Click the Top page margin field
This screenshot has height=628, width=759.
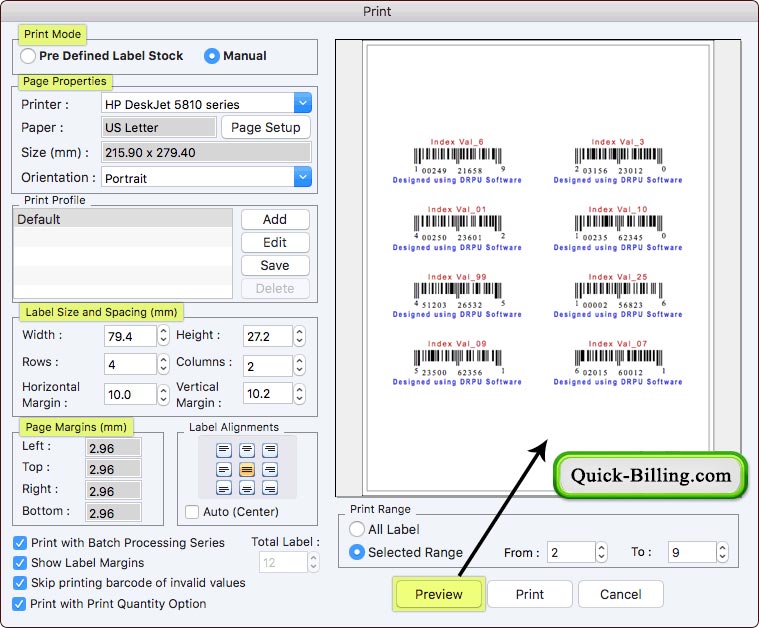[x=113, y=469]
